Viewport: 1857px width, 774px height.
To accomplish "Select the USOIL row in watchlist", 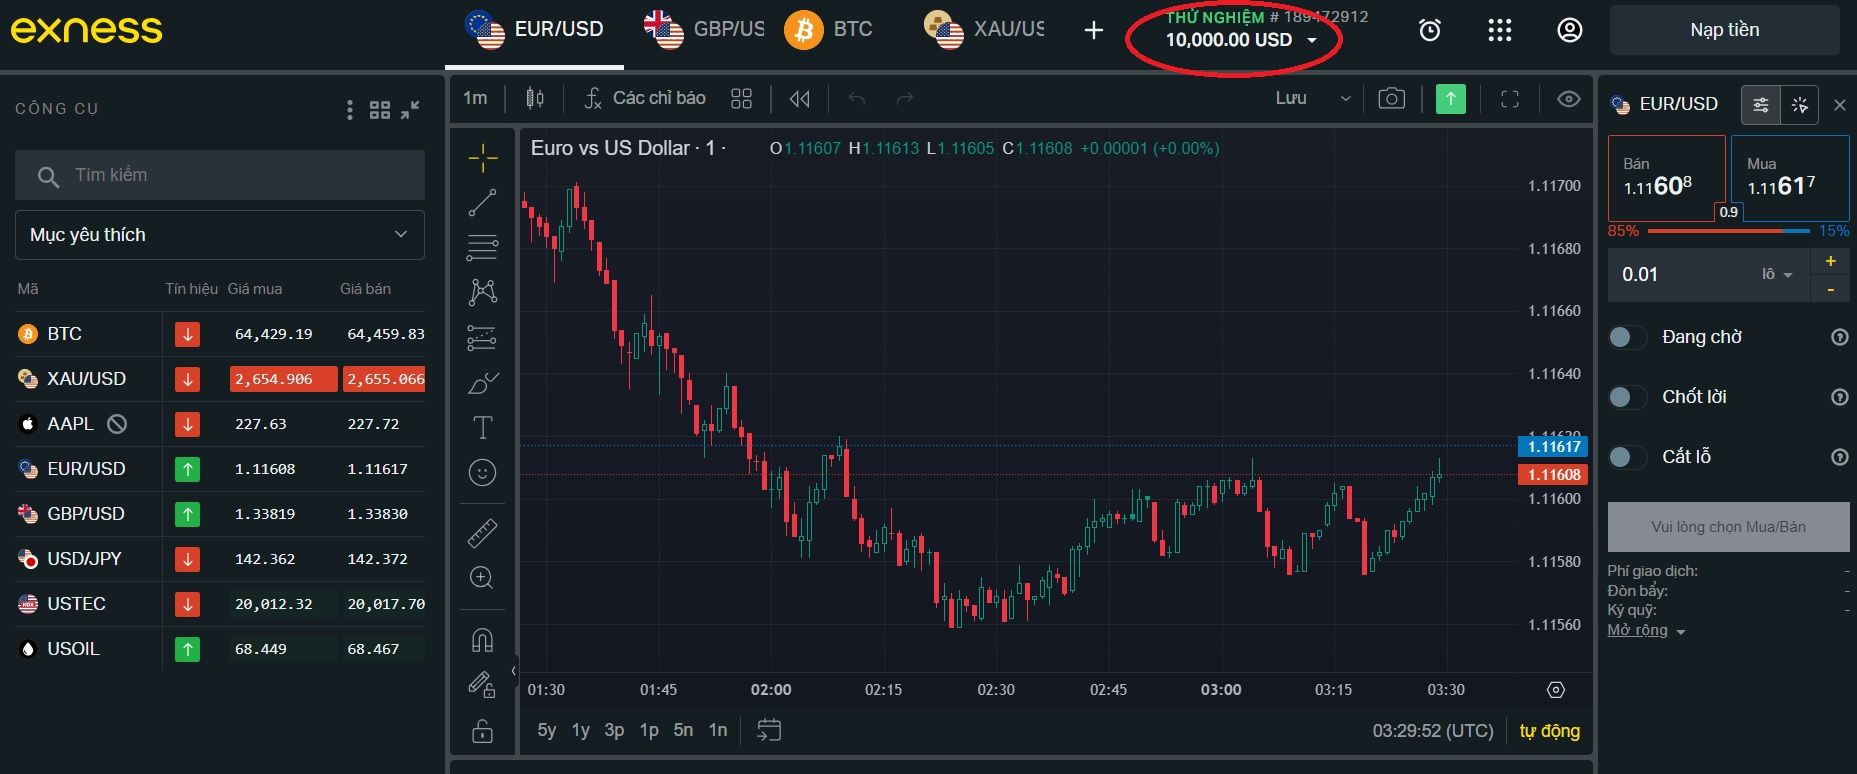I will click(x=220, y=649).
